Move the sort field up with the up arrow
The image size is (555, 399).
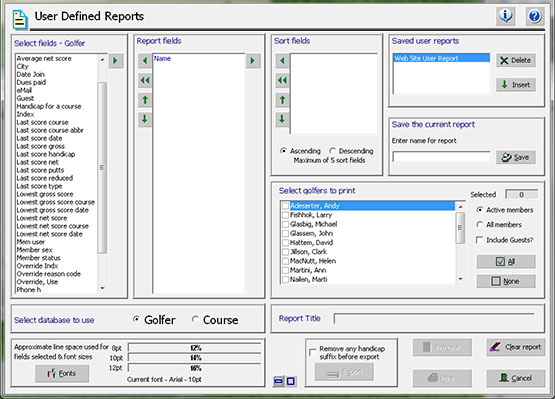(x=282, y=100)
